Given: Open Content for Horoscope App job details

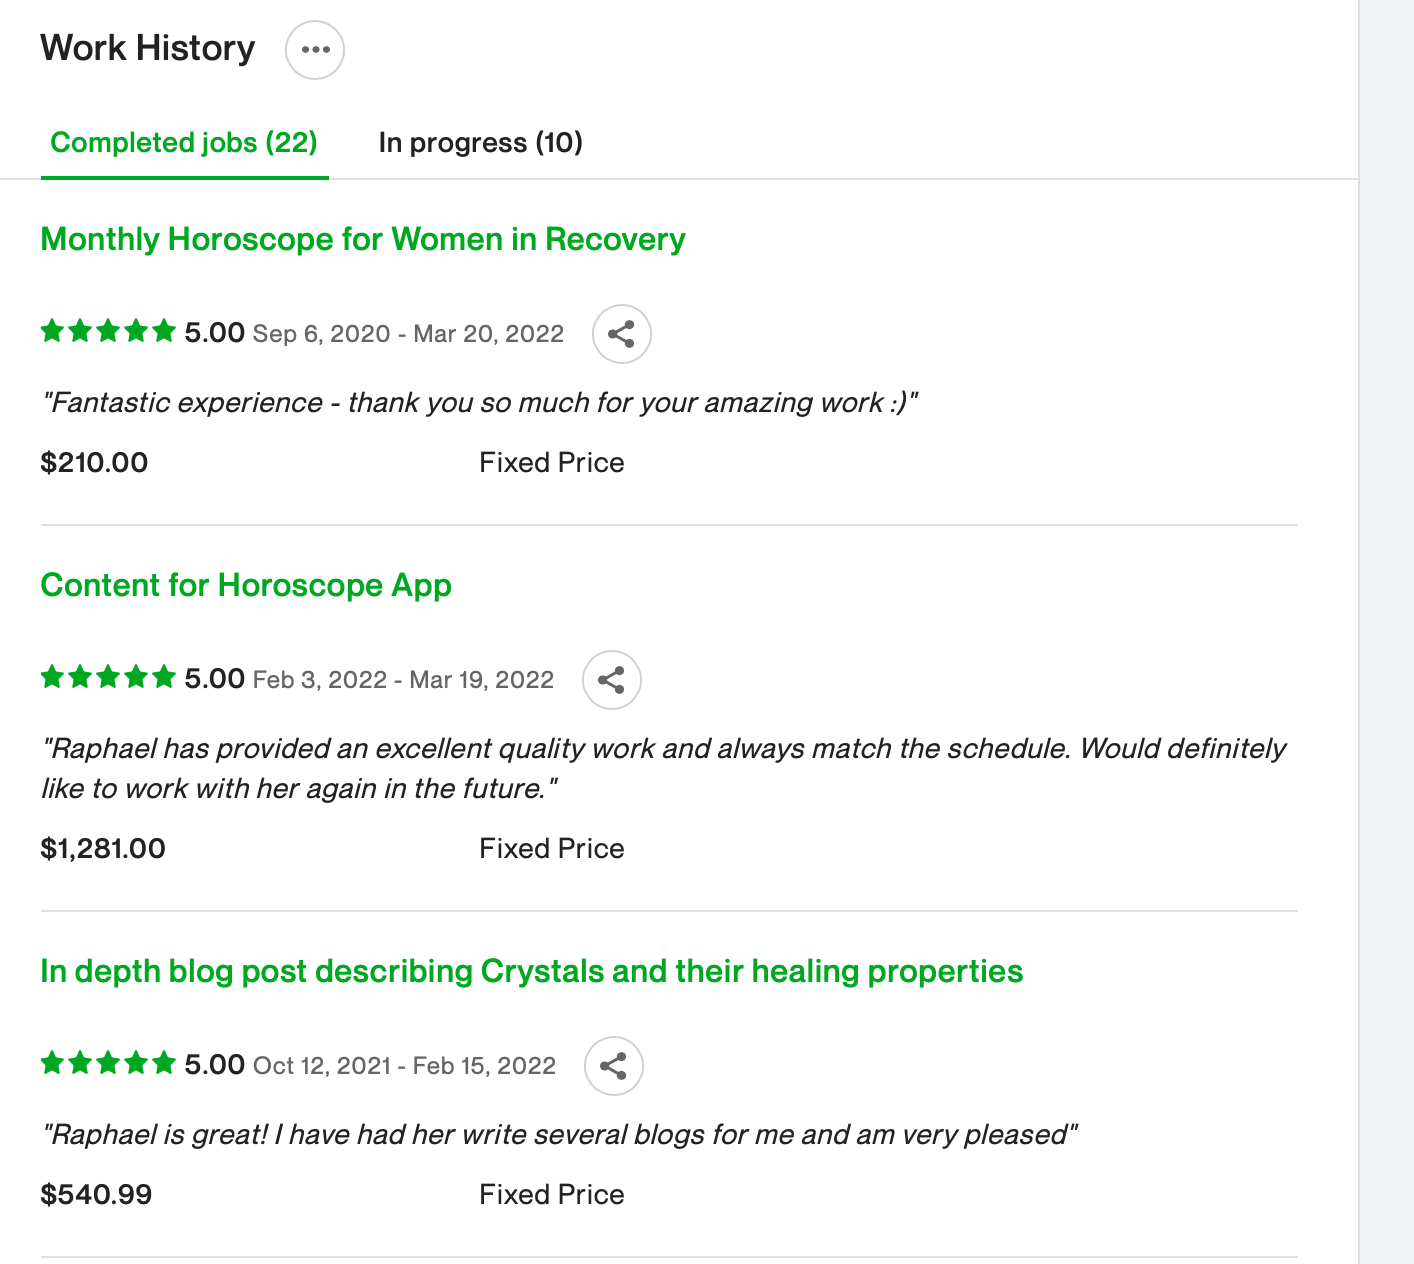Looking at the screenshot, I should pyautogui.click(x=245, y=585).
